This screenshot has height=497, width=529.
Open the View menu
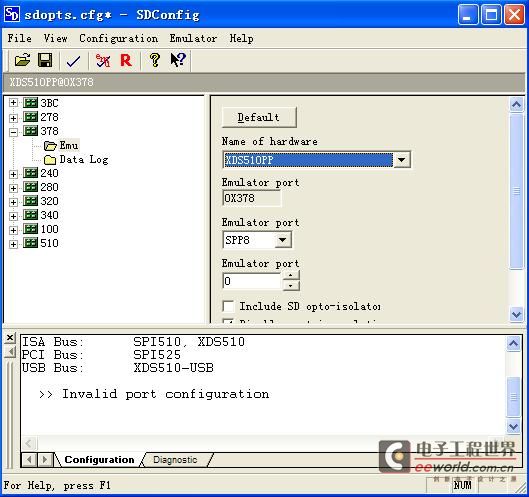[x=55, y=38]
